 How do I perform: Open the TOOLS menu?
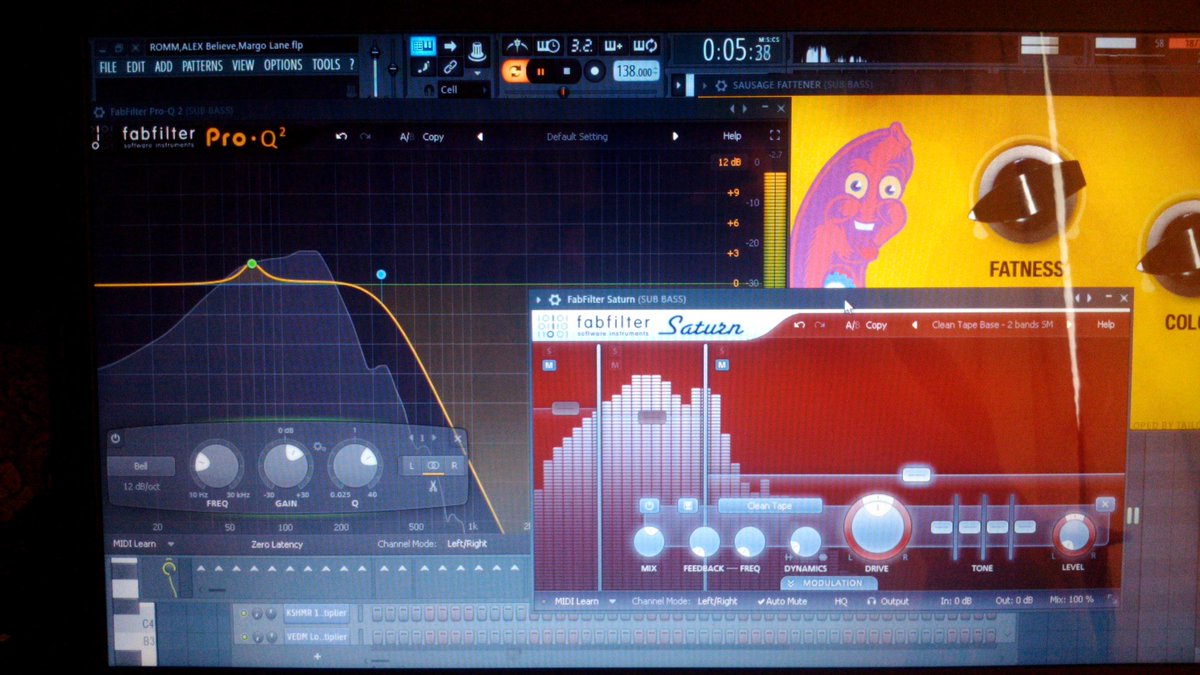click(326, 65)
